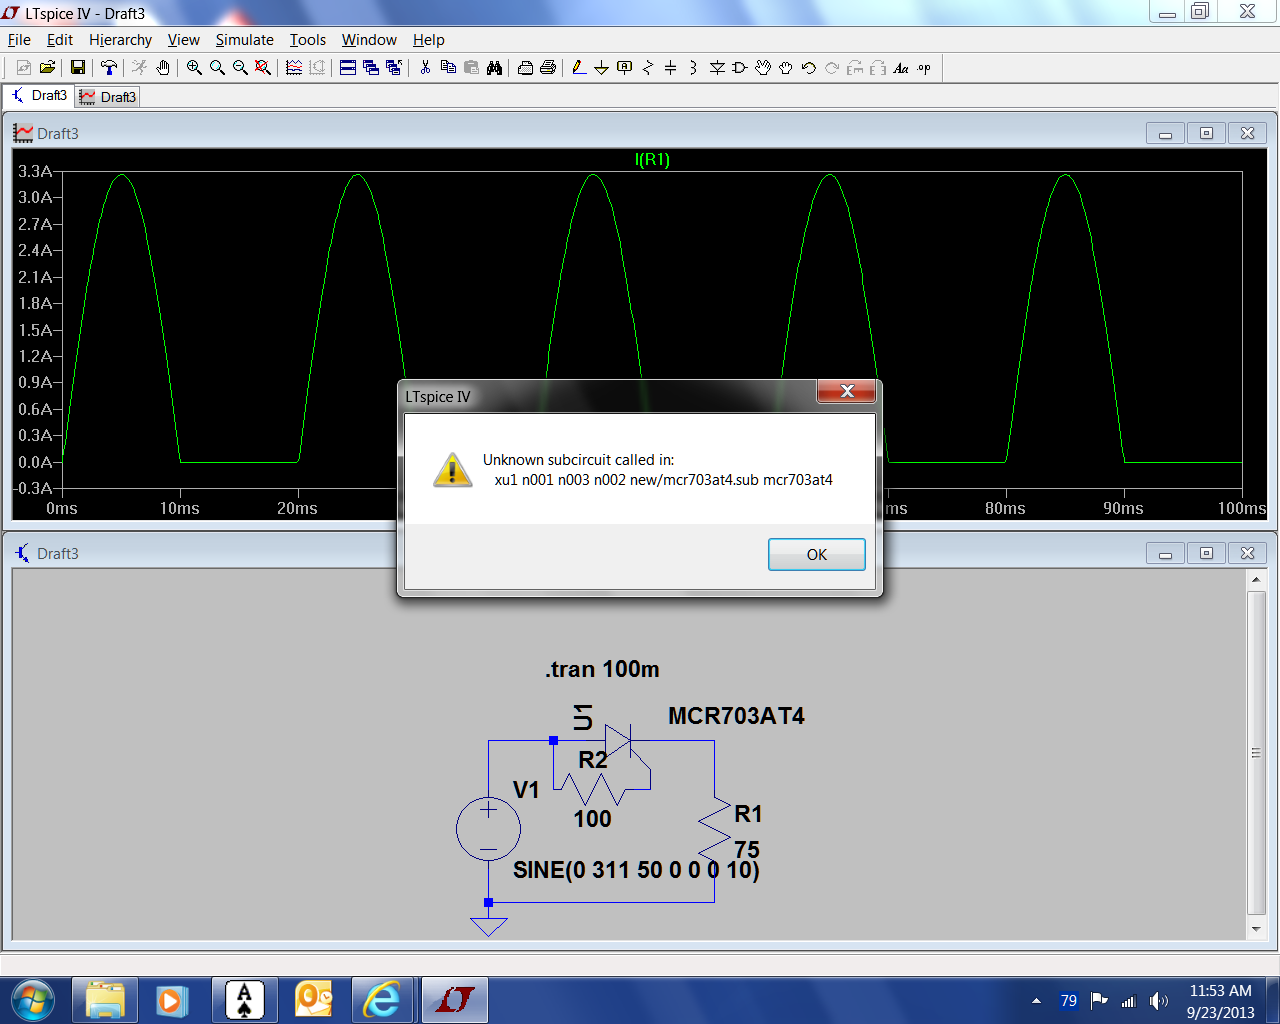1280x1024 pixels.
Task: Select the Place Component gate icon
Action: 740,68
